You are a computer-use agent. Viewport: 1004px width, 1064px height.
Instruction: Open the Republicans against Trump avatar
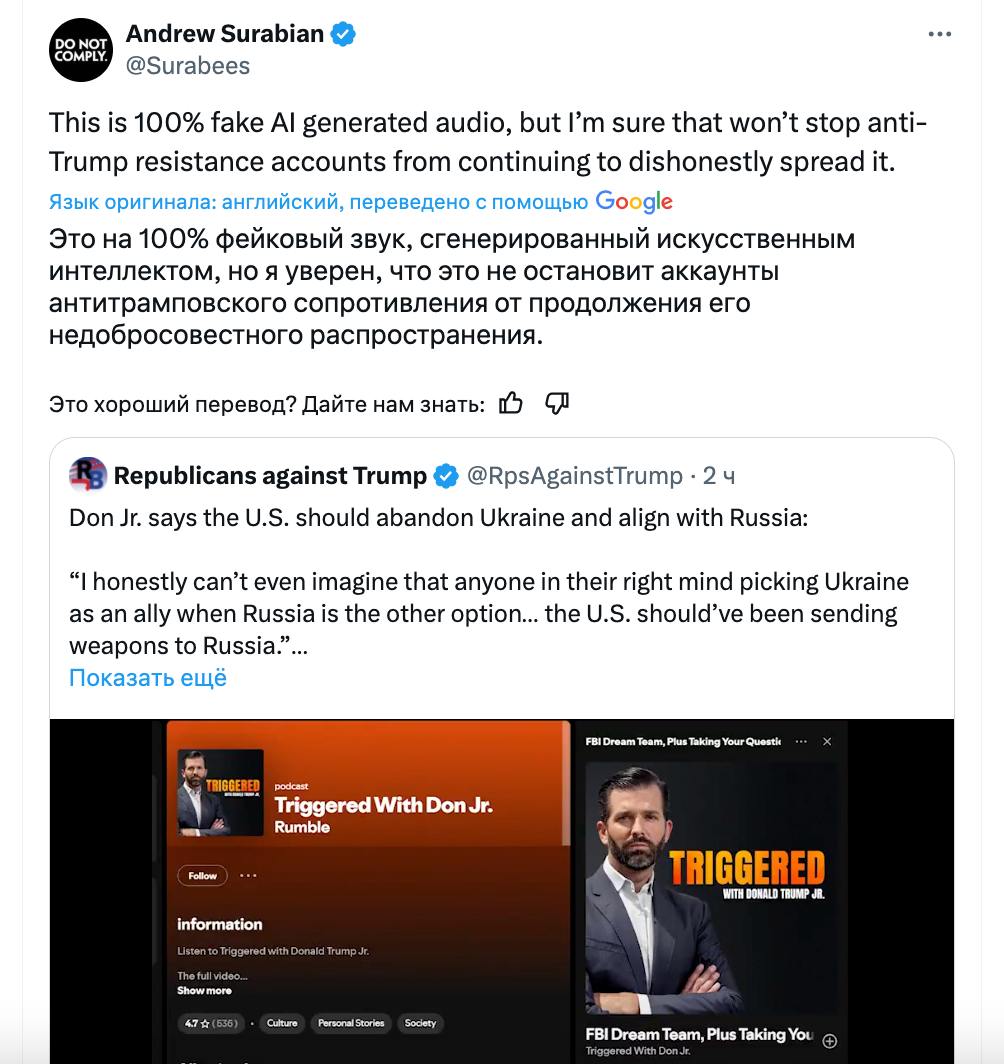point(88,475)
